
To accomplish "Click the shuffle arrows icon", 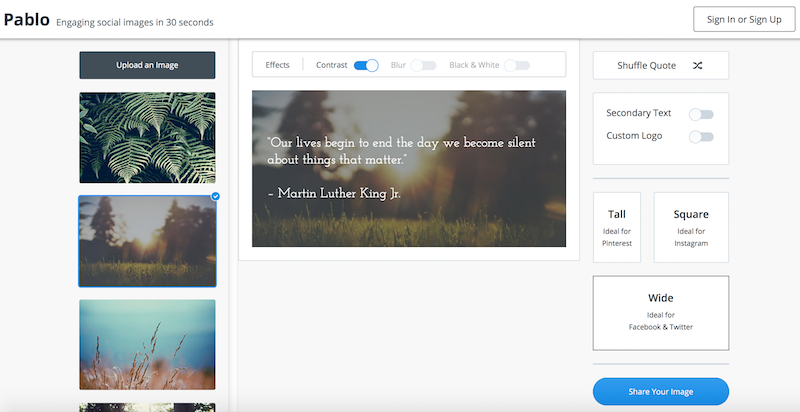I will point(697,66).
